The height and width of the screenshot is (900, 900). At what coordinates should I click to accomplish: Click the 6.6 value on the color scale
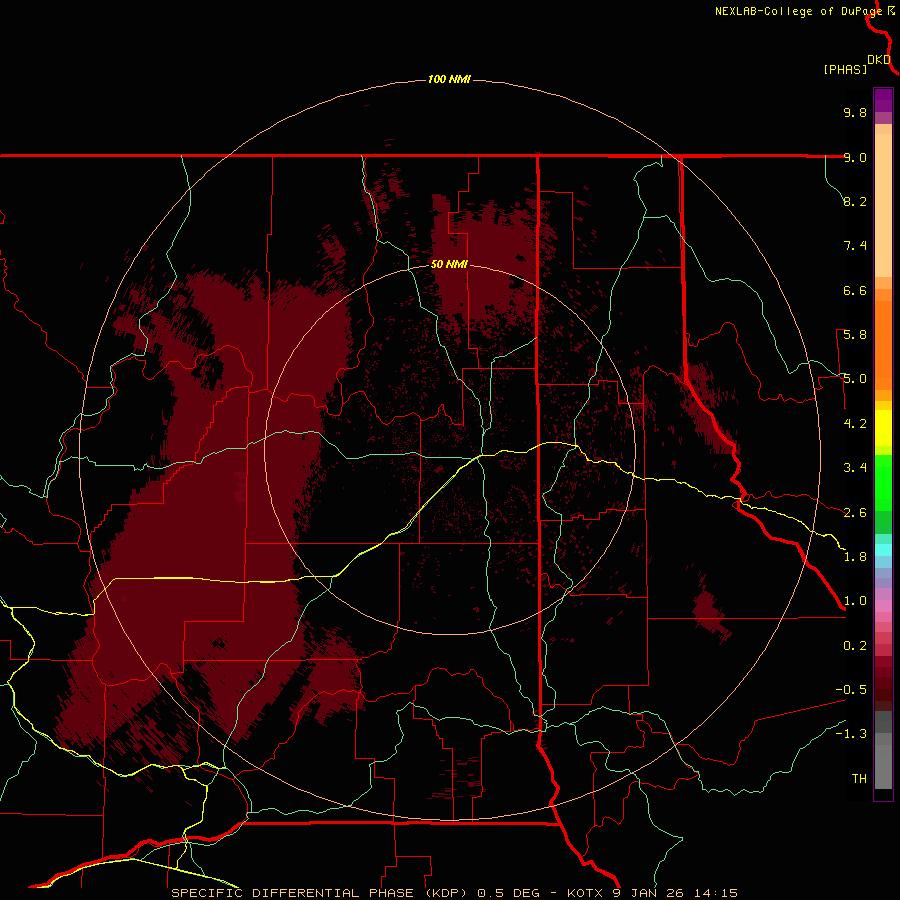(x=855, y=290)
